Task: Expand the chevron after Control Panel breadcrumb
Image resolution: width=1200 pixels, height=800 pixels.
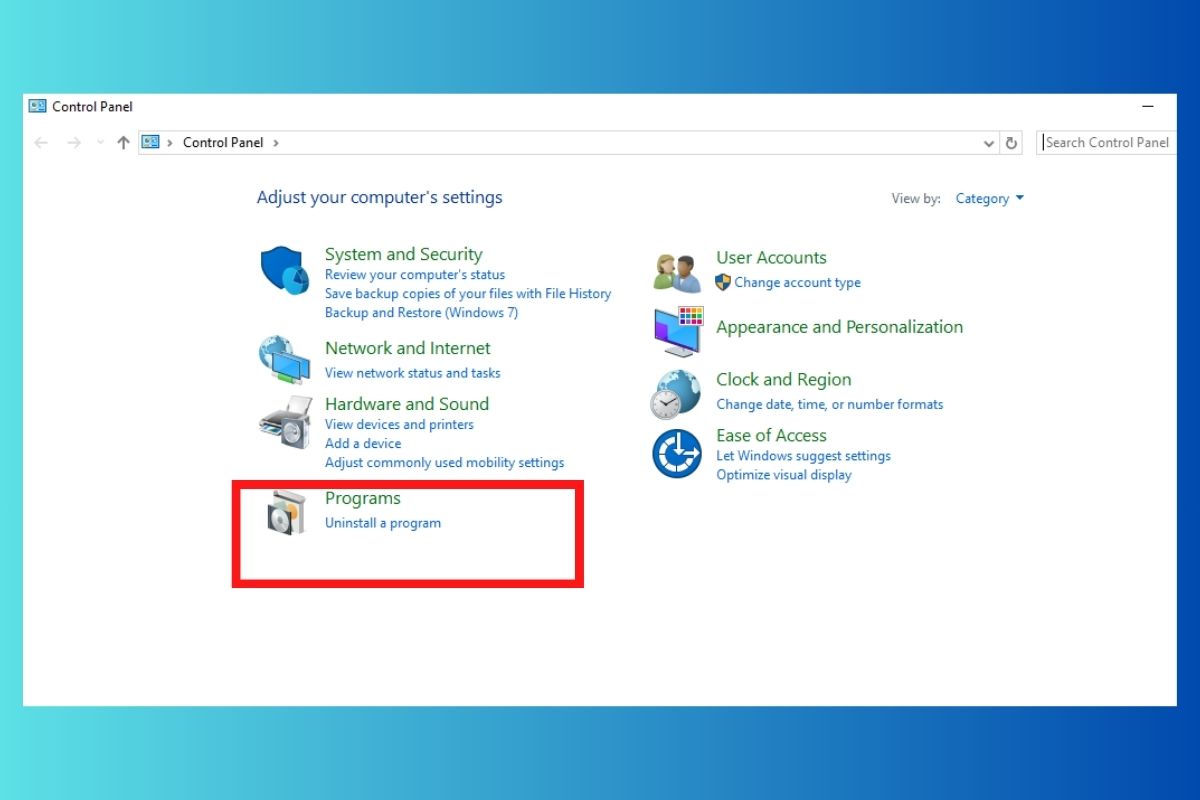Action: pos(276,143)
